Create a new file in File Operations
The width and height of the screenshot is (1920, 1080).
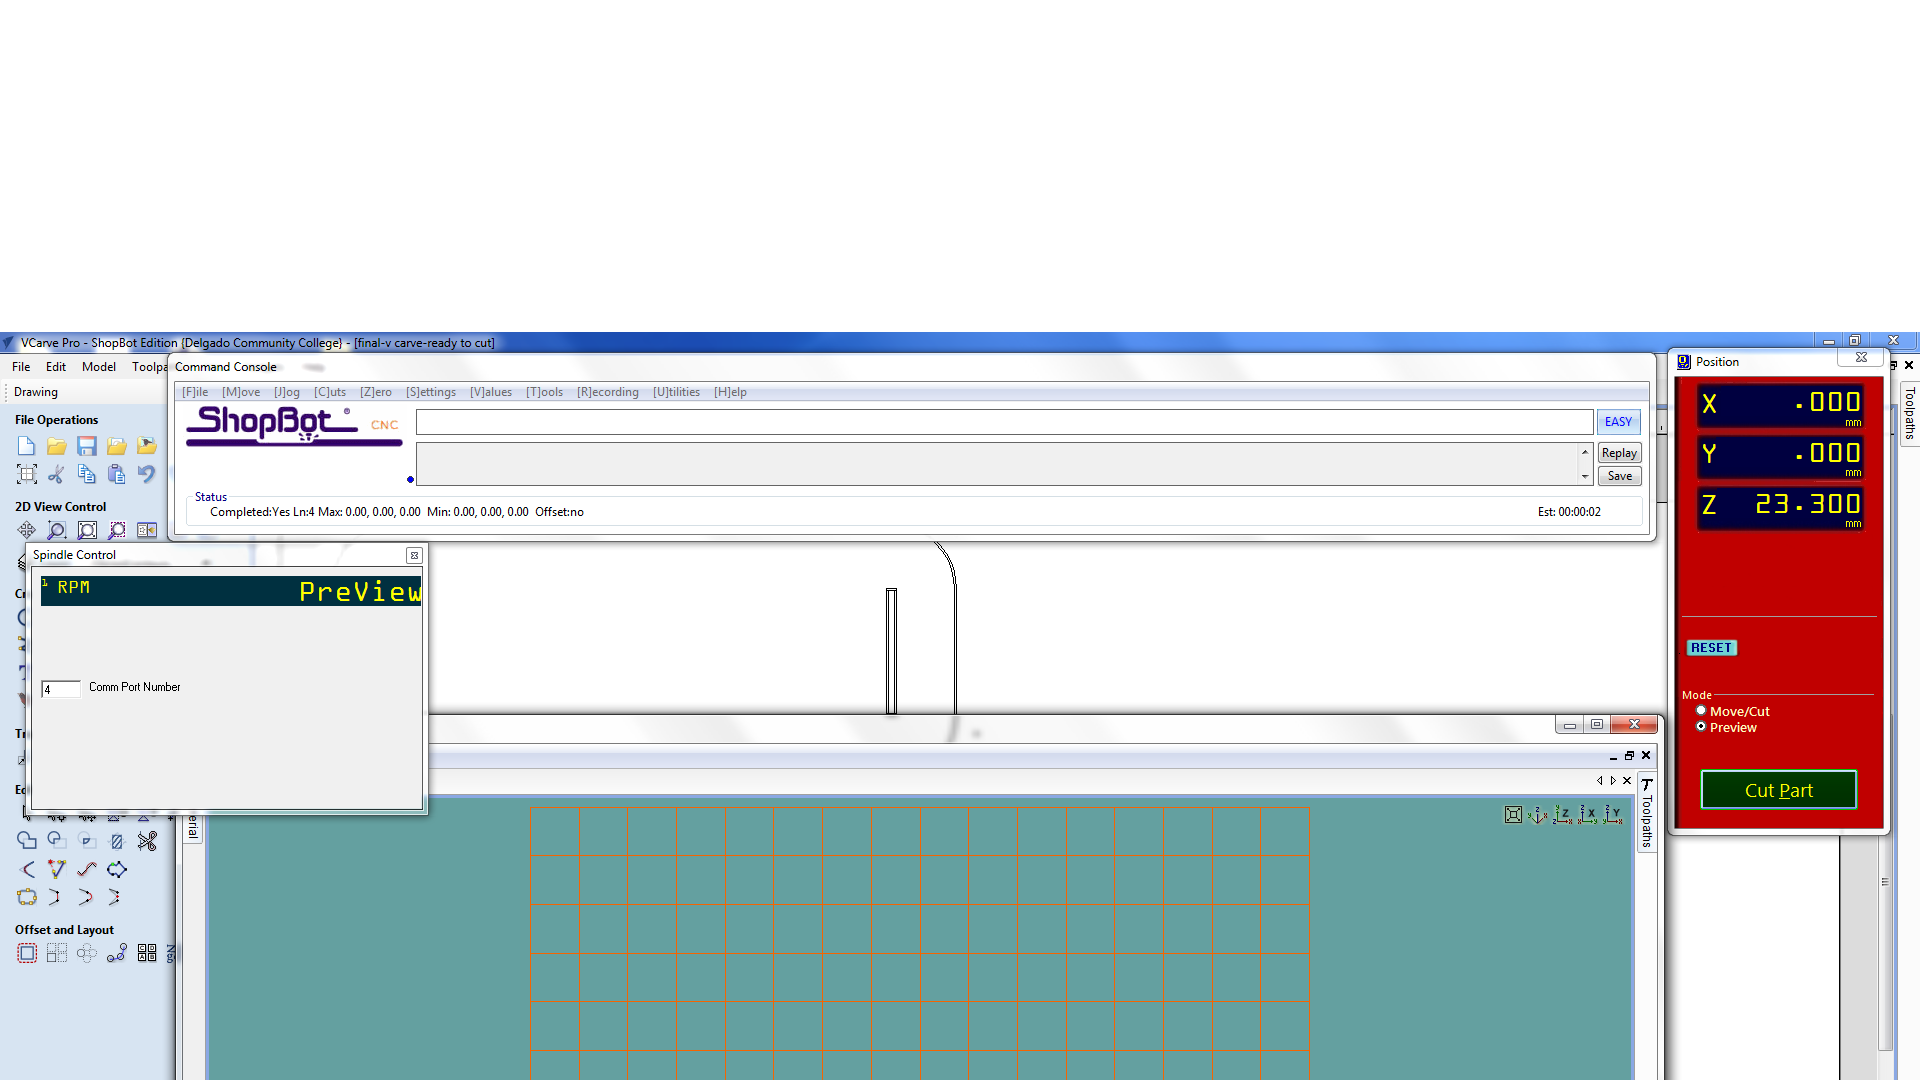tap(27, 446)
